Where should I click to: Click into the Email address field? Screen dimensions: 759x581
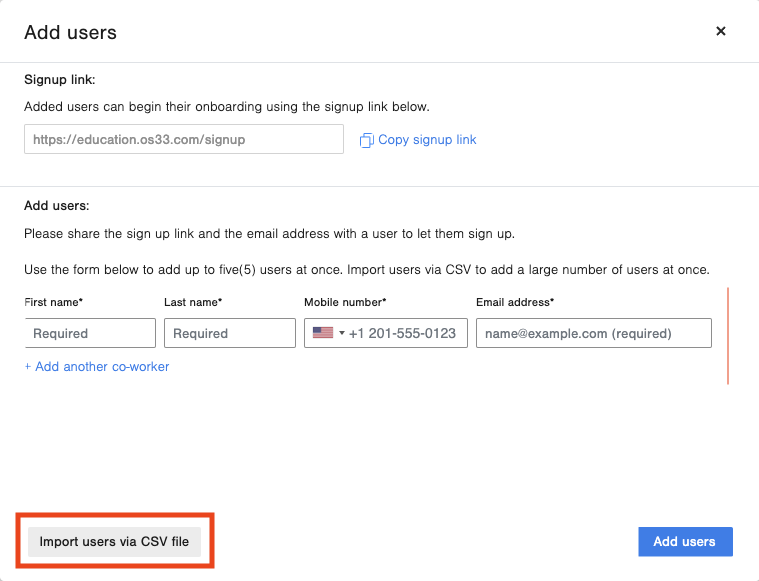[x=594, y=333]
